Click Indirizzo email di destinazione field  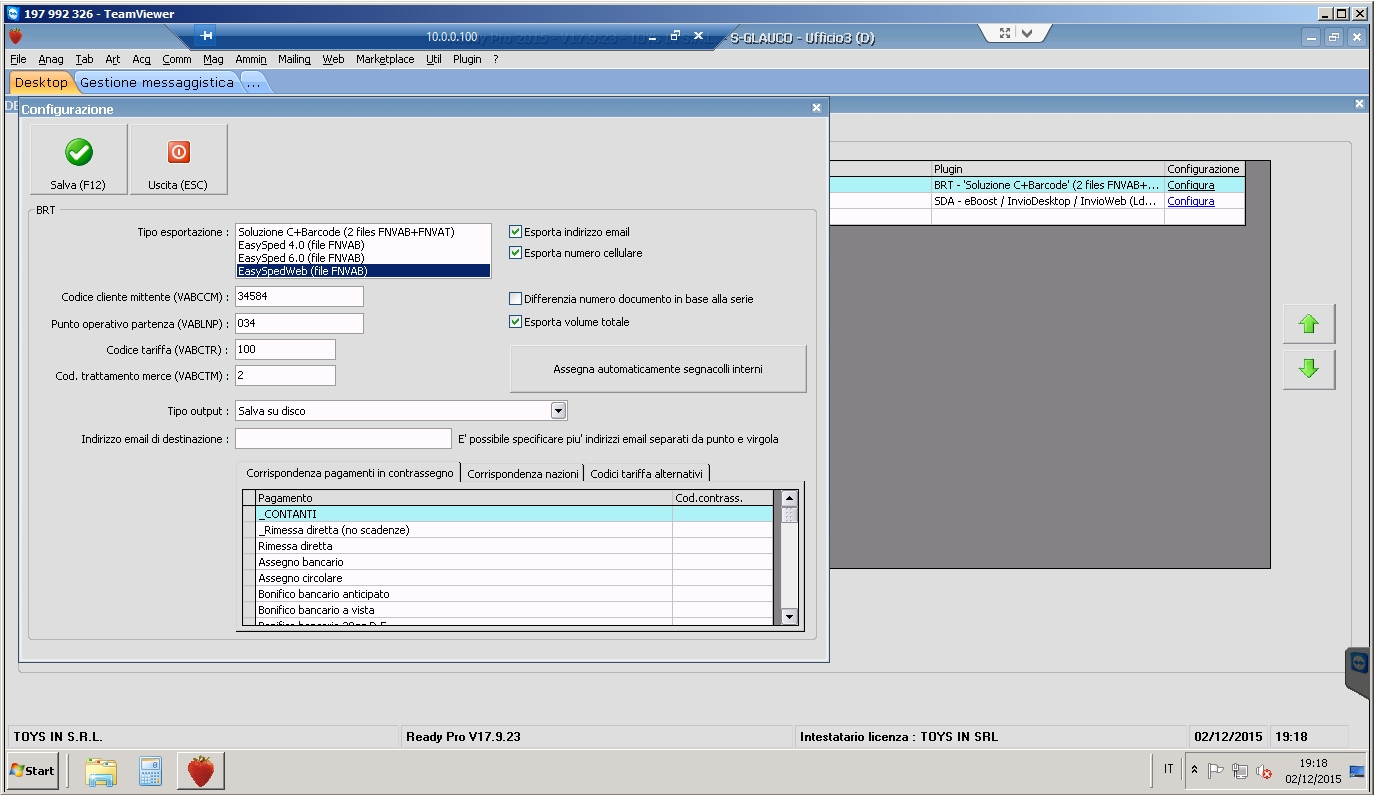point(343,438)
